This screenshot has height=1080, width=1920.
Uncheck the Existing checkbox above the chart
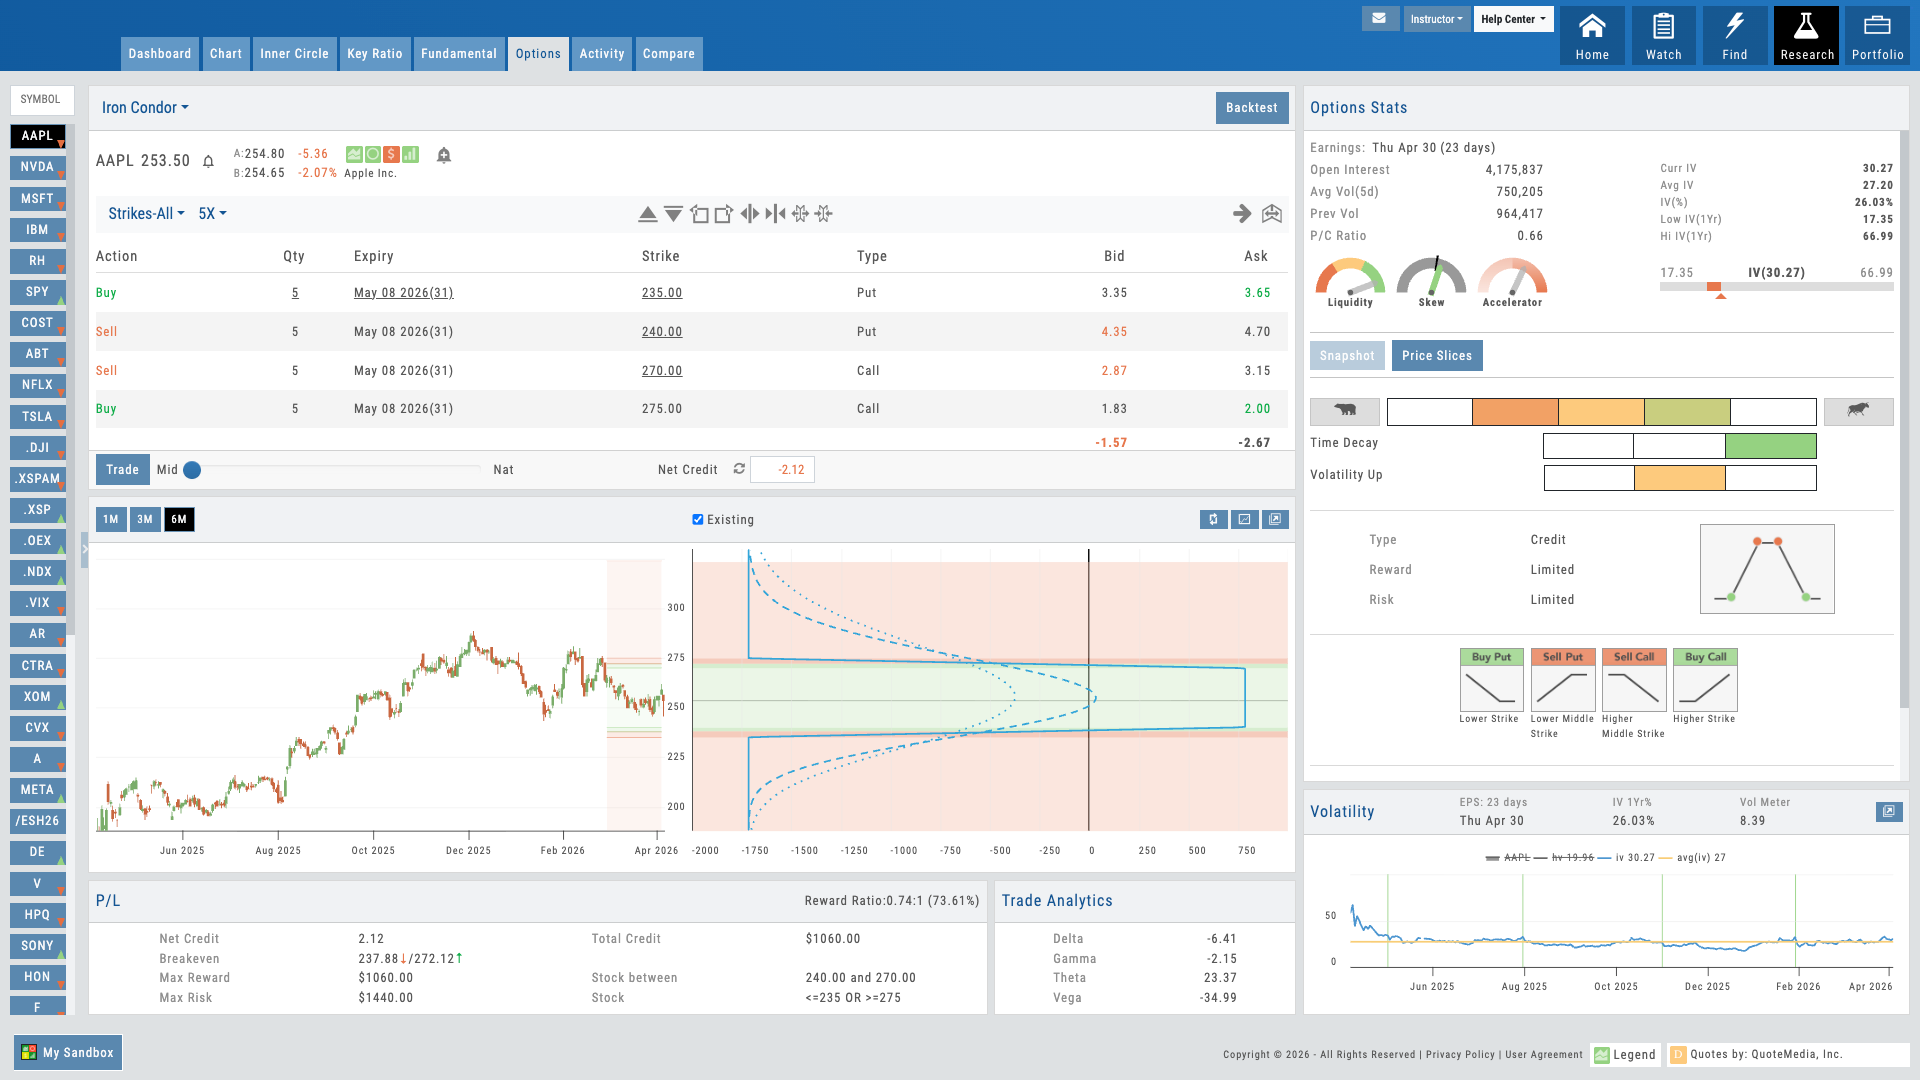[x=697, y=519]
